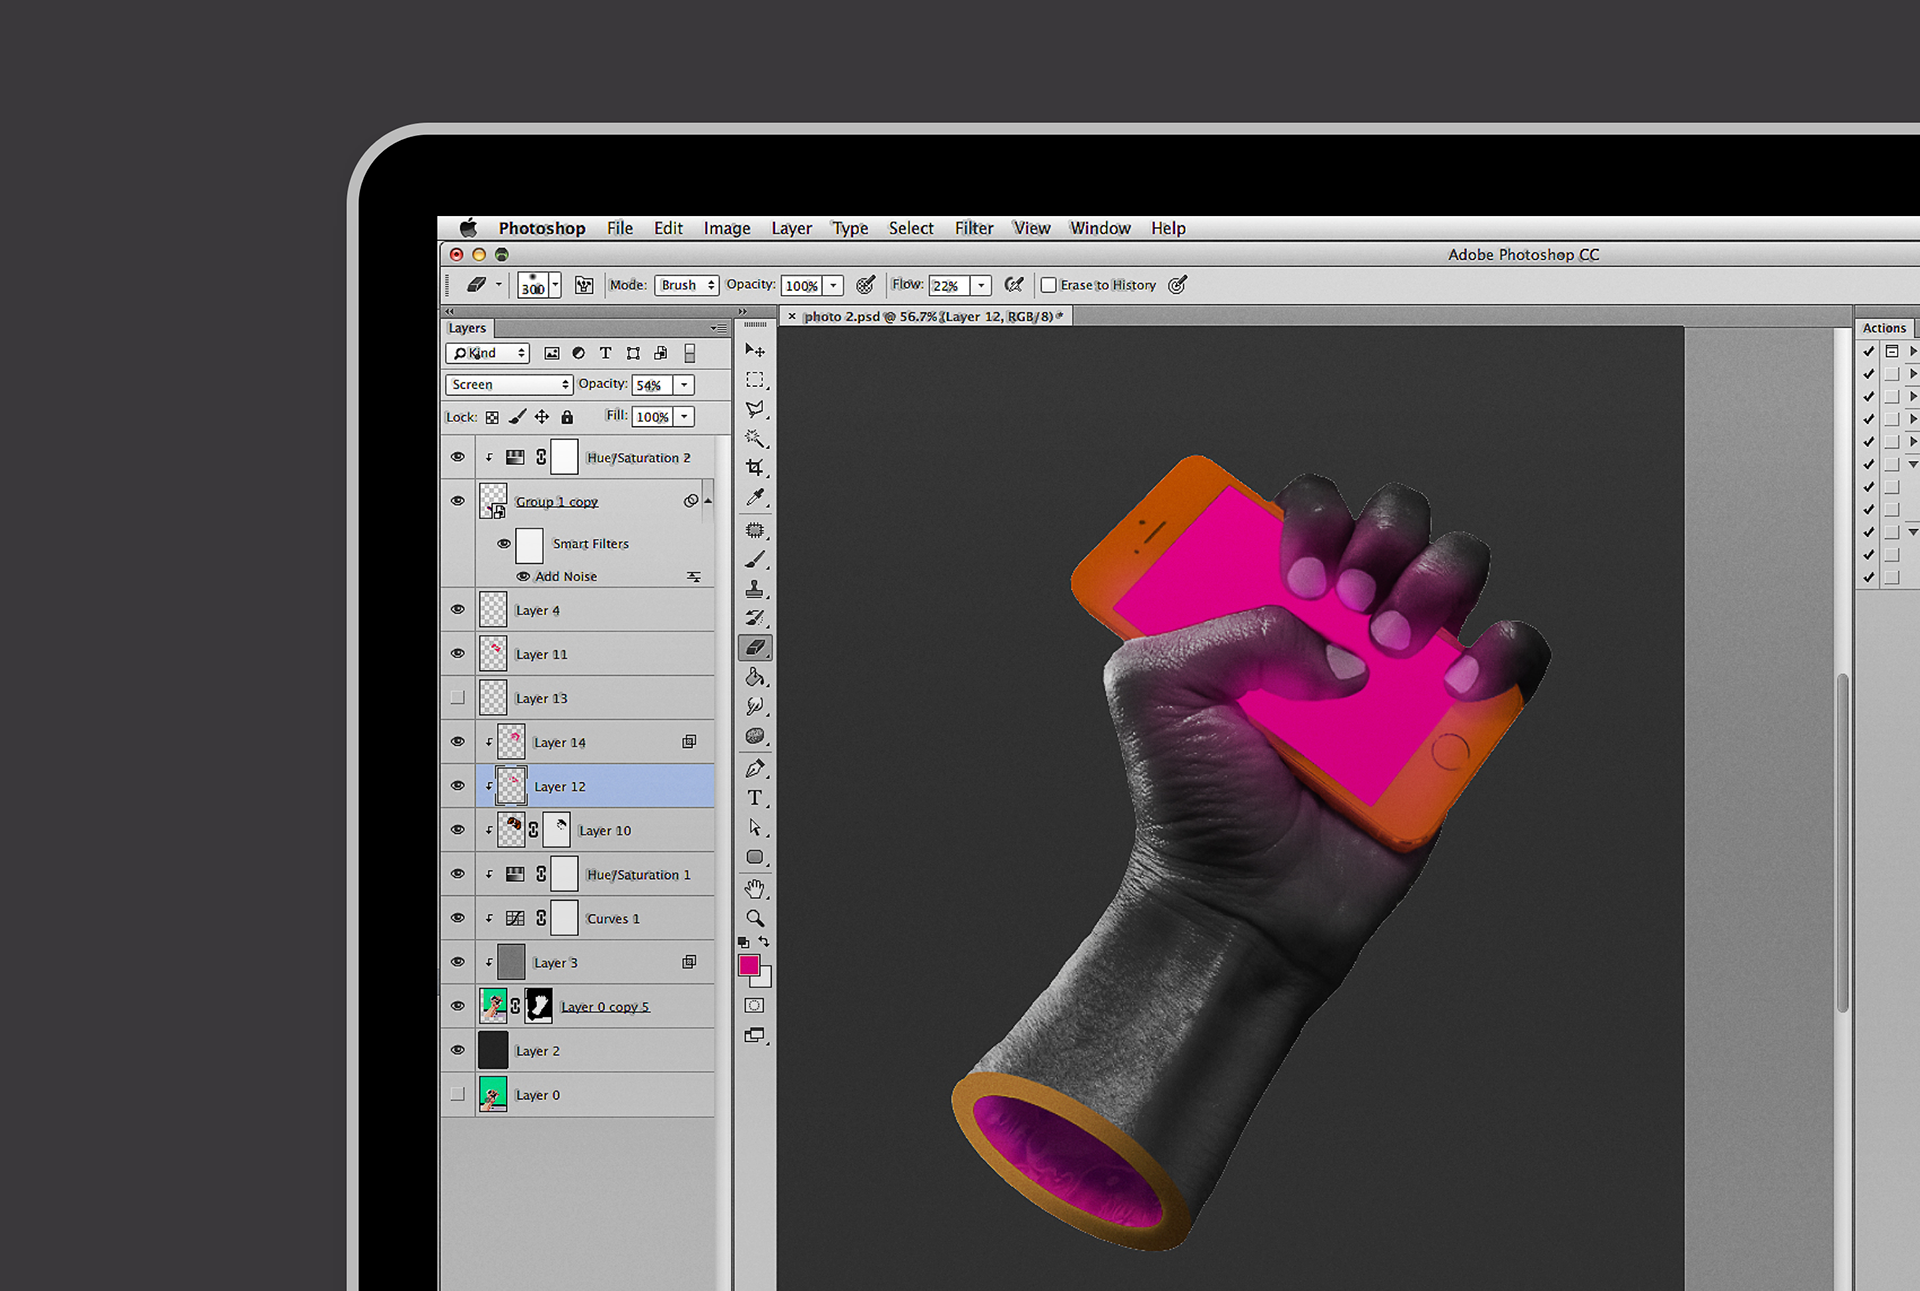Image resolution: width=1920 pixels, height=1291 pixels.
Task: Open the Kind filter dropdown
Action: point(487,353)
